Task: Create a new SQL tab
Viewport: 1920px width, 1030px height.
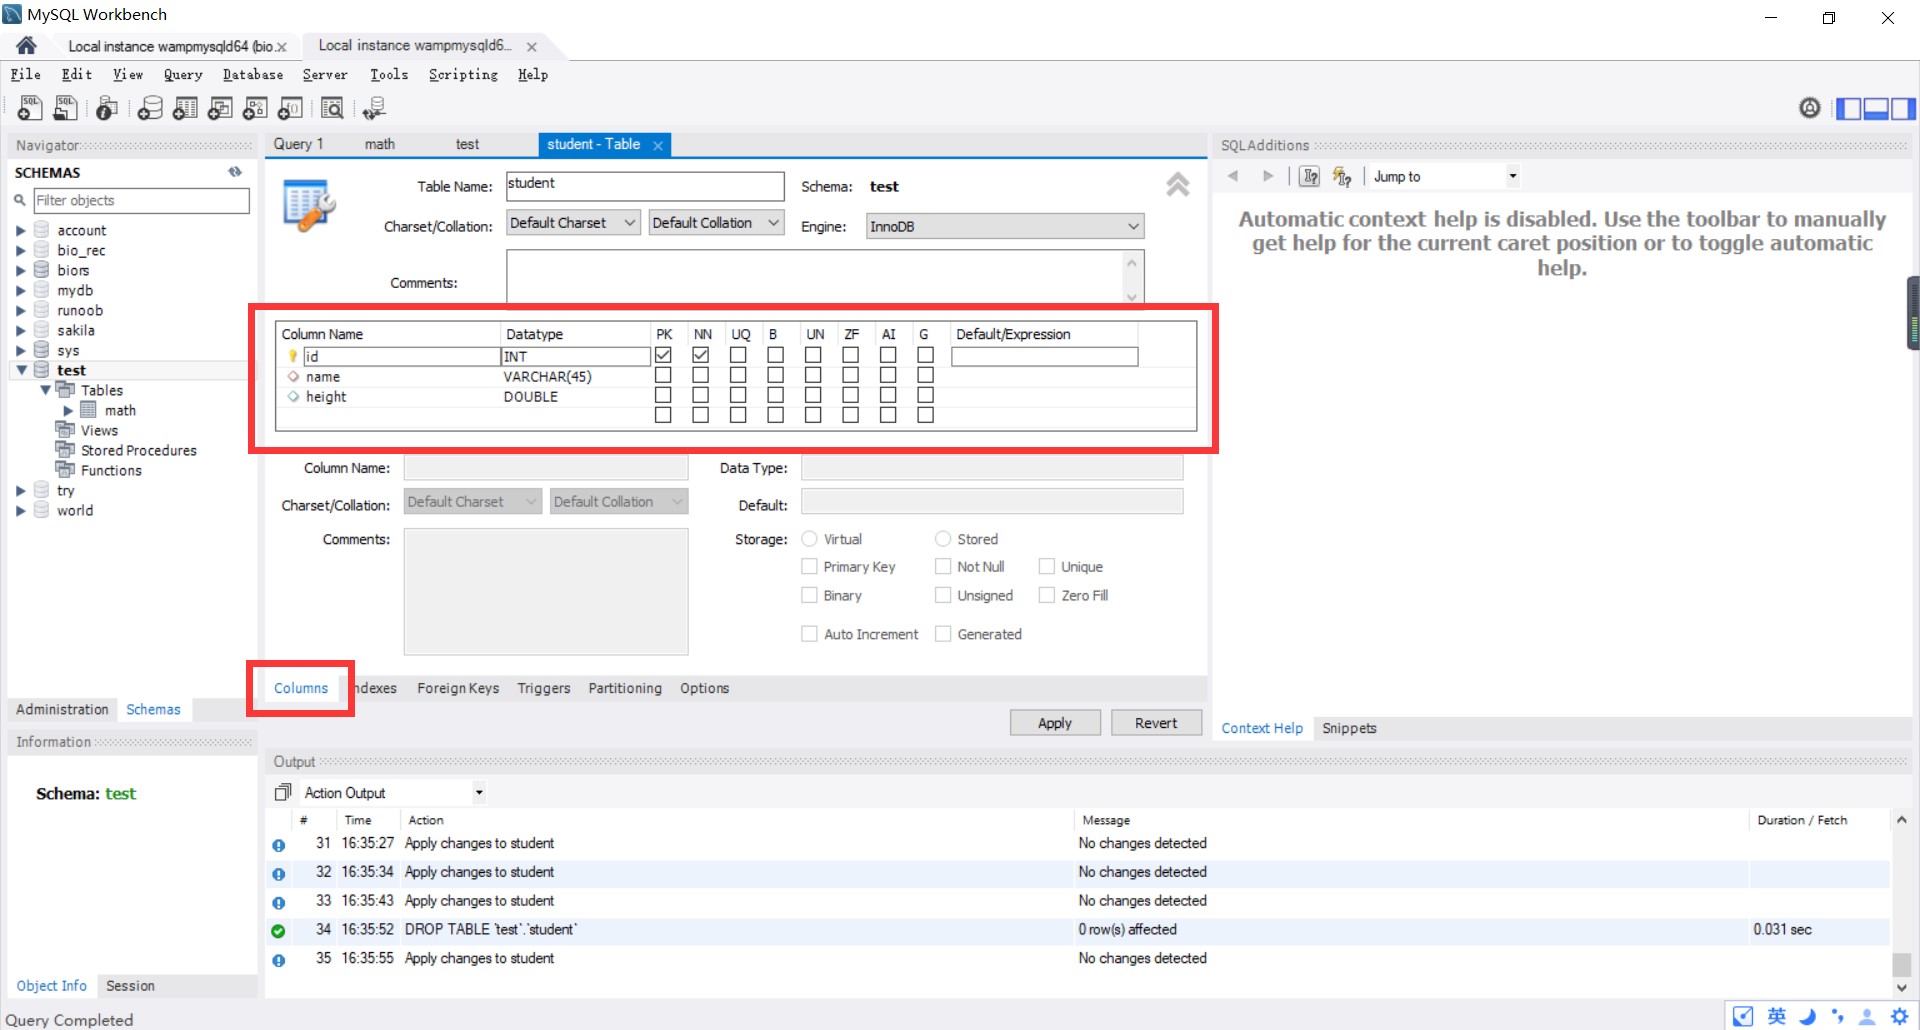Action: 30,108
